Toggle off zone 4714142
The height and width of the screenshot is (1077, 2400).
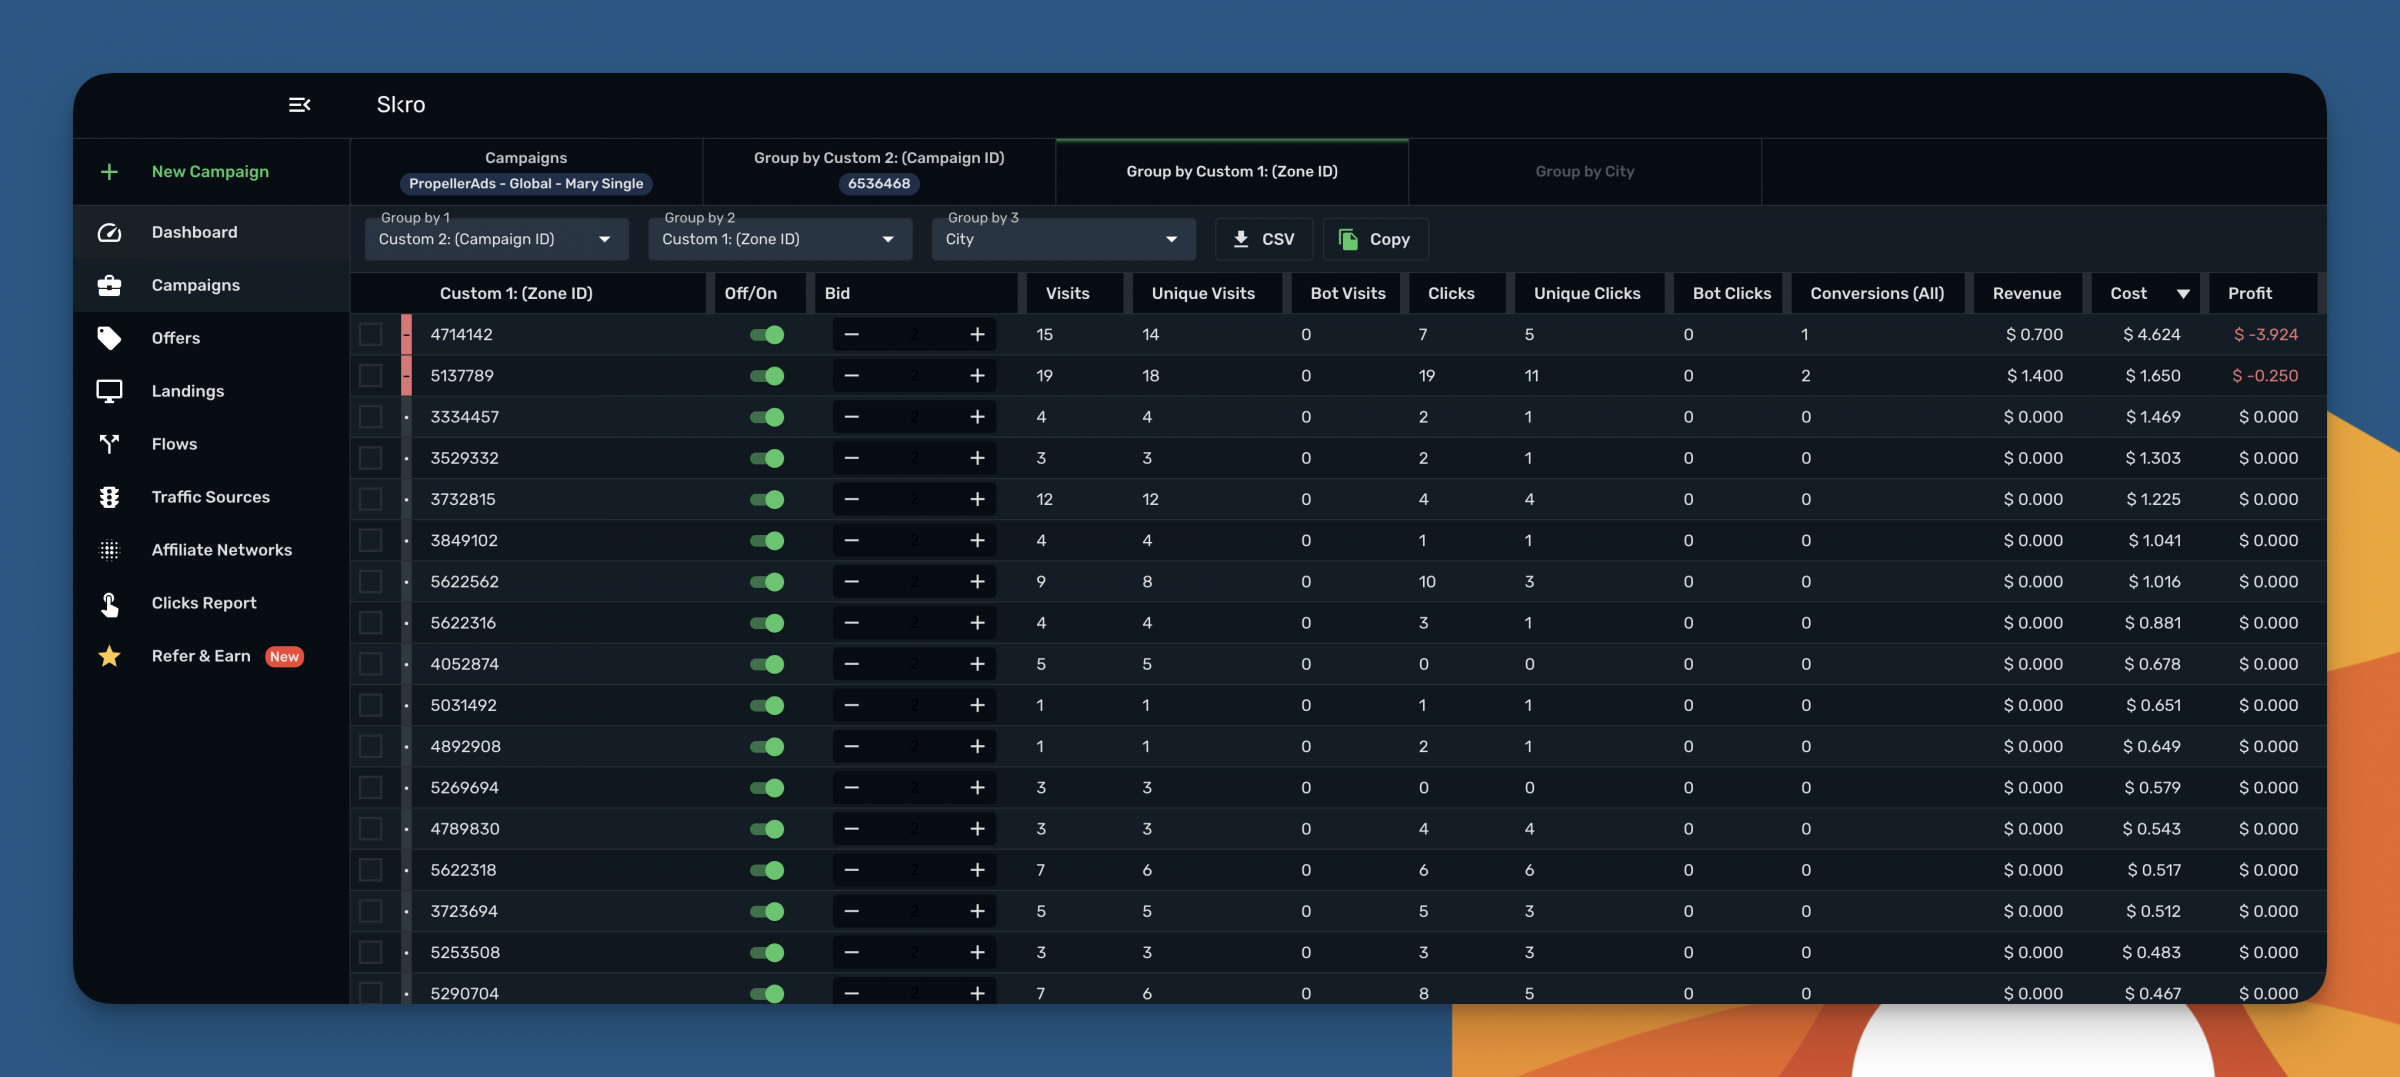pyautogui.click(x=767, y=335)
